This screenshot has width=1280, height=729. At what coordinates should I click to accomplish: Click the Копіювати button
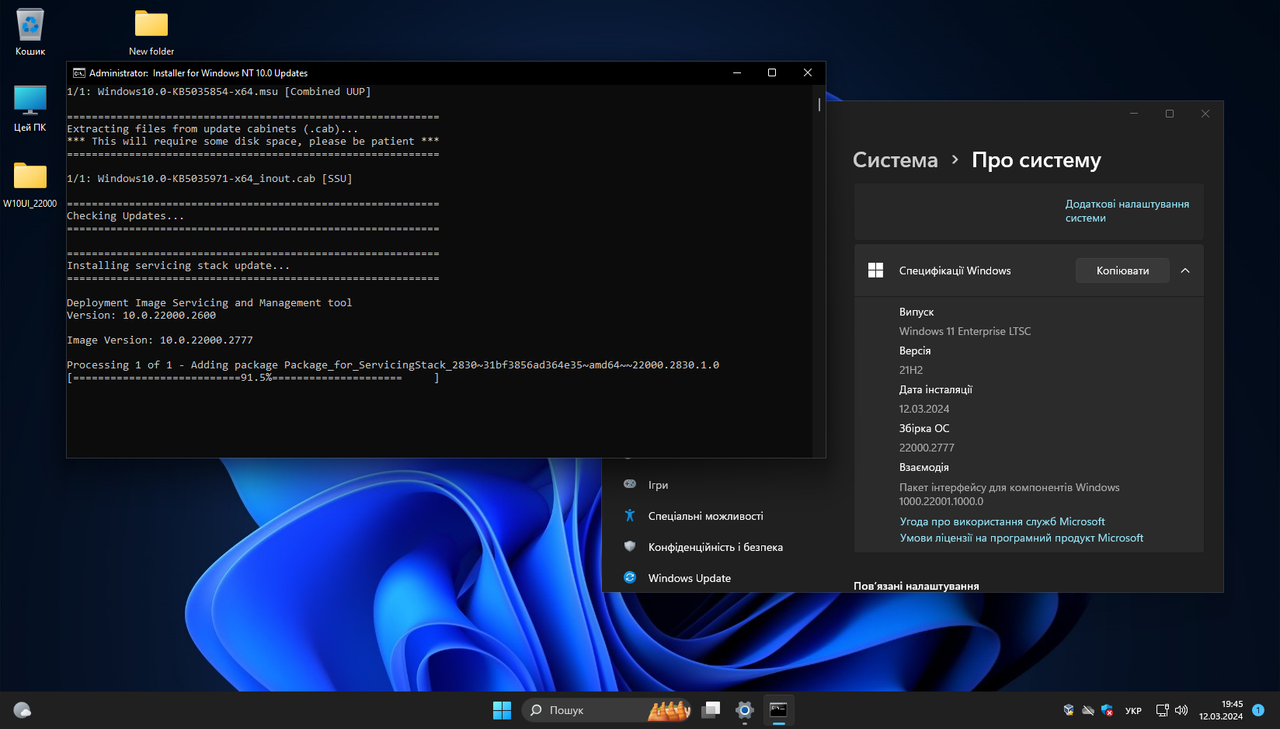[x=1122, y=270]
